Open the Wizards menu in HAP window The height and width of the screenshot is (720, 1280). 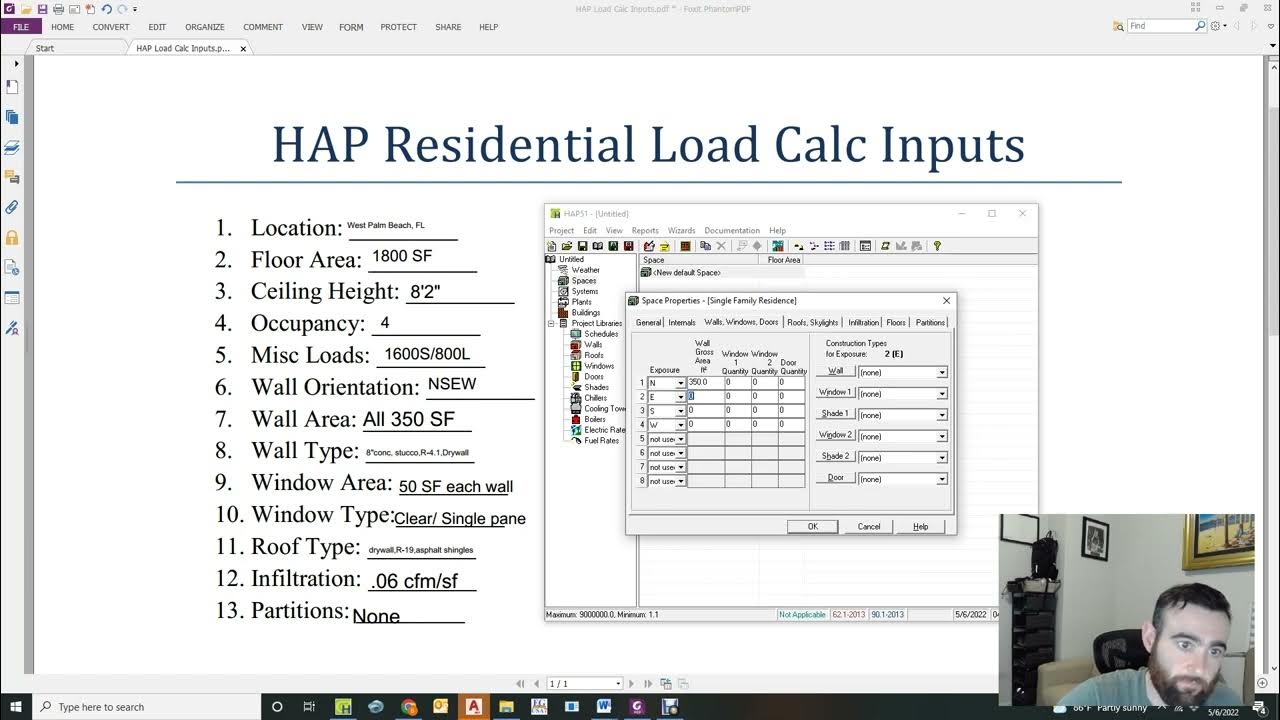pos(681,230)
